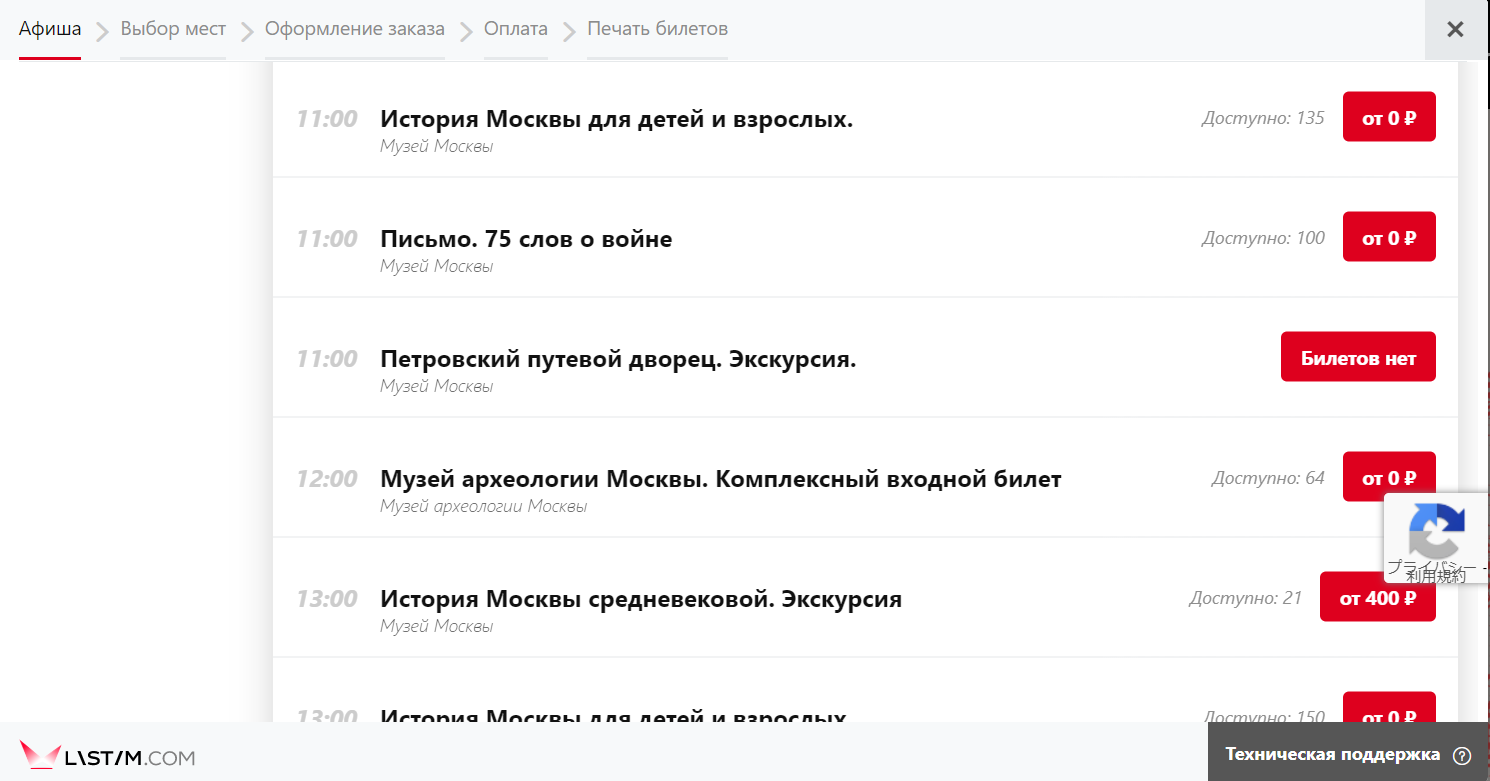Go to the Оплата step
The height and width of the screenshot is (781, 1490).
516,29
